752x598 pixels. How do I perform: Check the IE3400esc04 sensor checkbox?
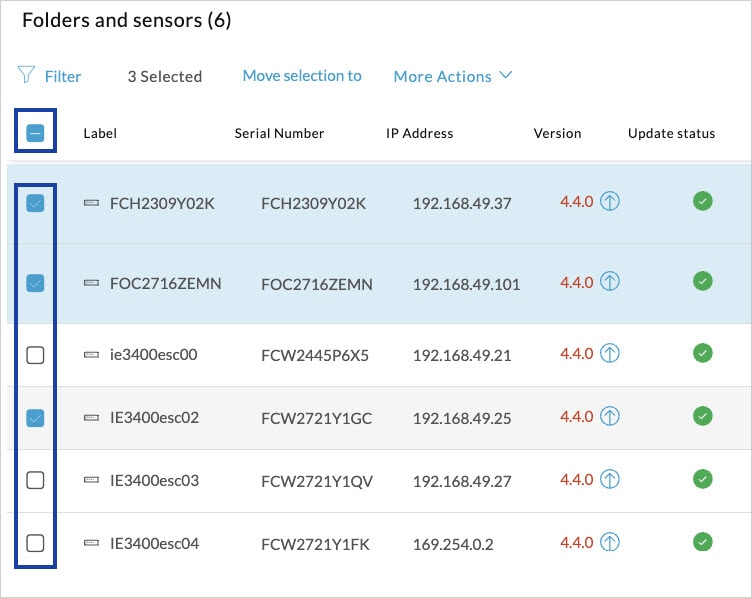pos(35,543)
